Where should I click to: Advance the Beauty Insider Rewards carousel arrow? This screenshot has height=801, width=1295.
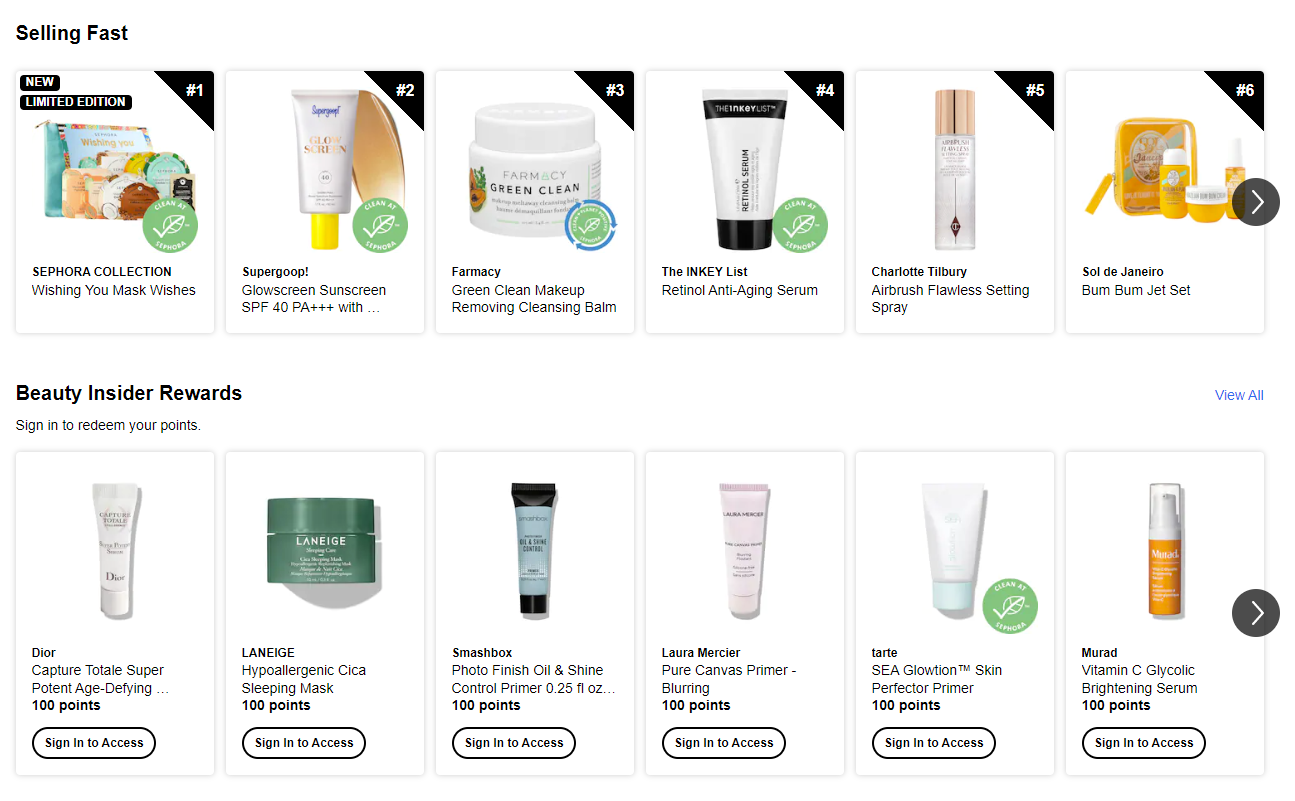[x=1256, y=612]
